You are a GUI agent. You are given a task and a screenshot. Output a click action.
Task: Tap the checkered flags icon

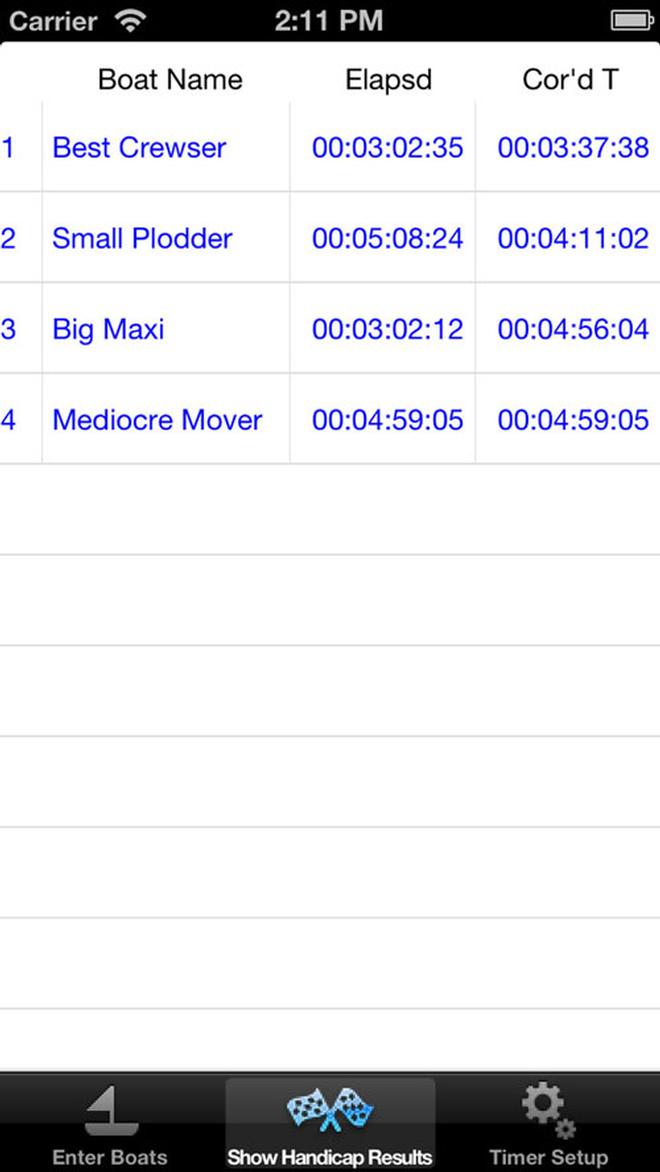pyautogui.click(x=330, y=1110)
